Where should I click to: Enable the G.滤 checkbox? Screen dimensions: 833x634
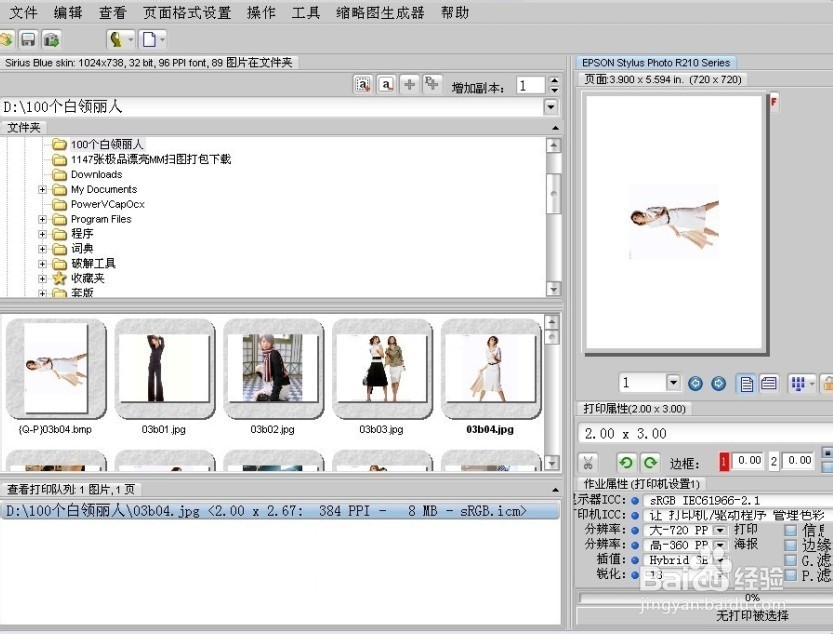pyautogui.click(x=790, y=560)
